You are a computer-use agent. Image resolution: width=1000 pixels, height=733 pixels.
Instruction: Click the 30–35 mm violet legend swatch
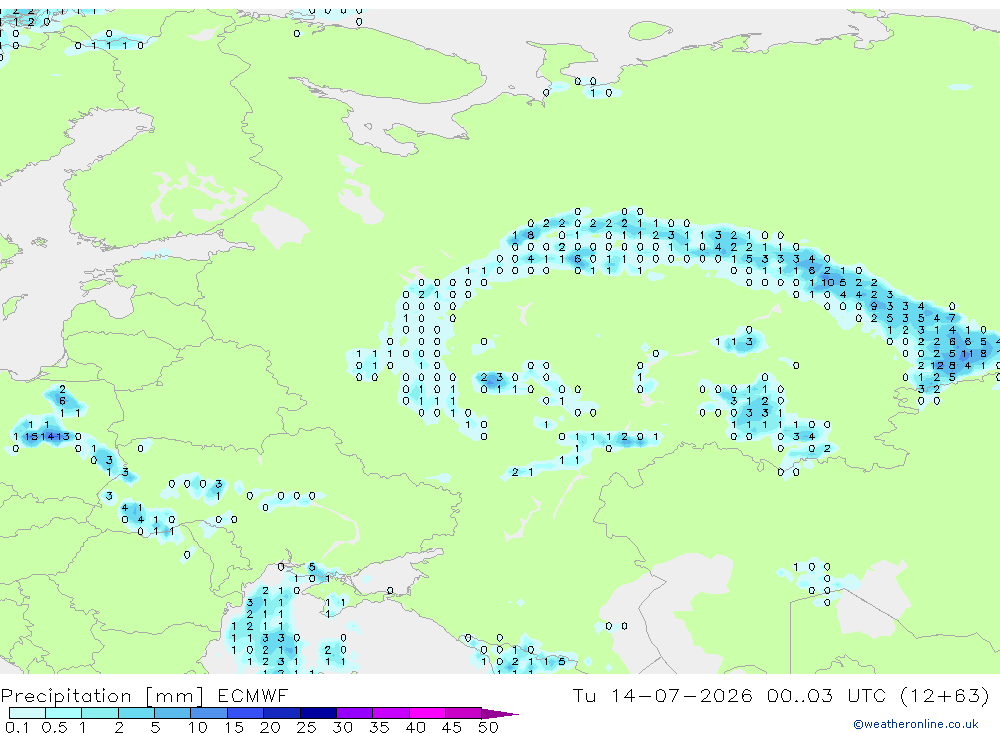click(355, 713)
